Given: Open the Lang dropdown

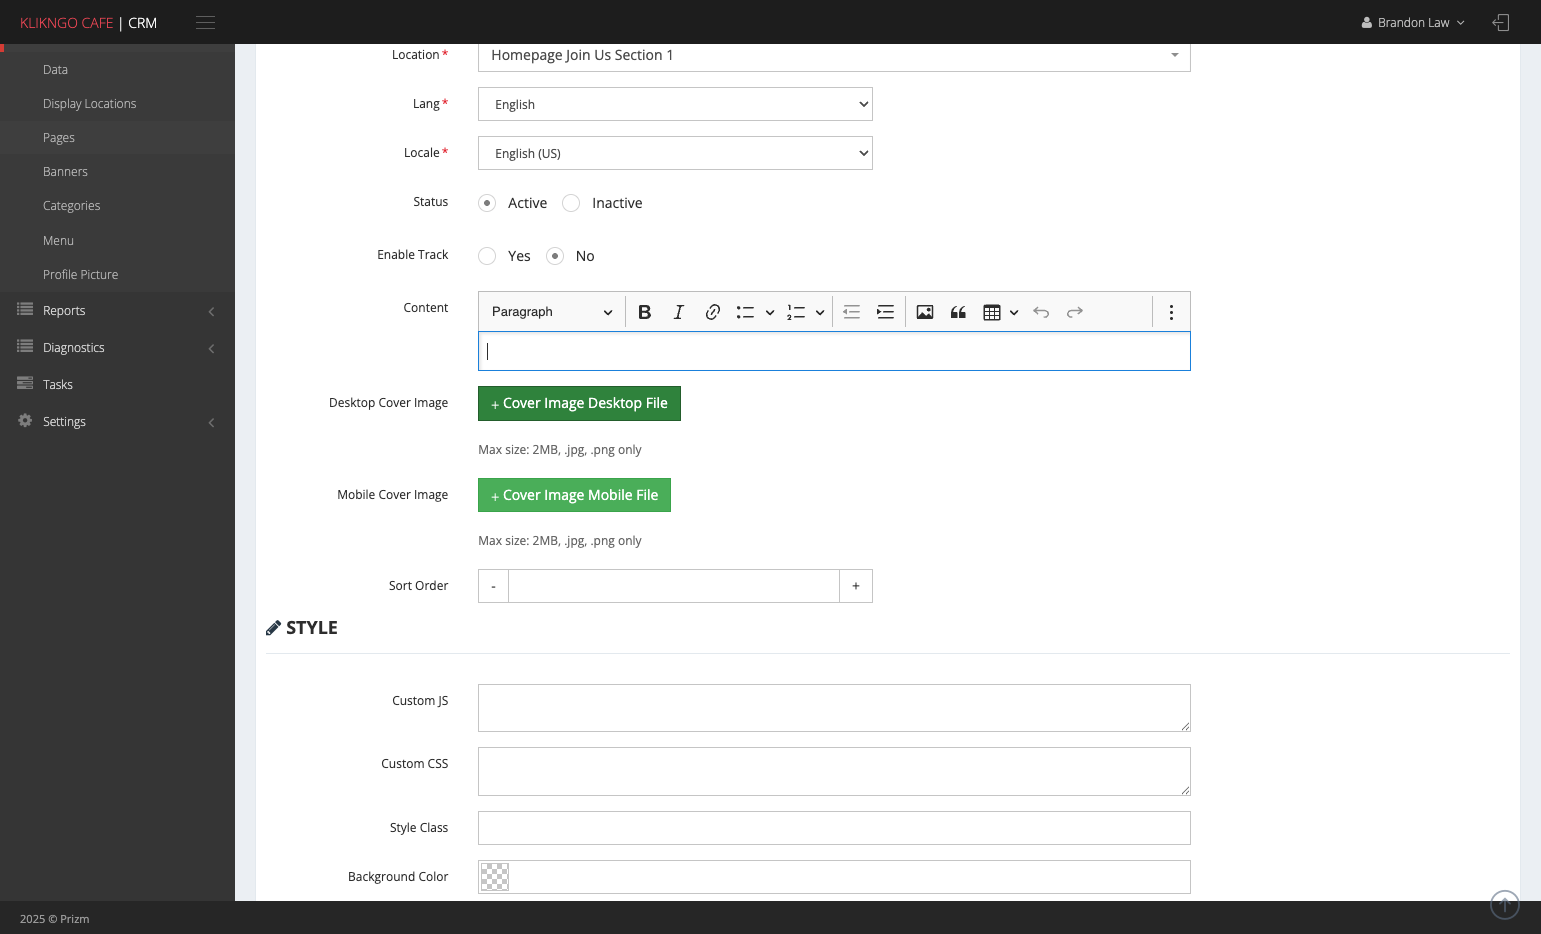Looking at the screenshot, I should click(x=675, y=104).
